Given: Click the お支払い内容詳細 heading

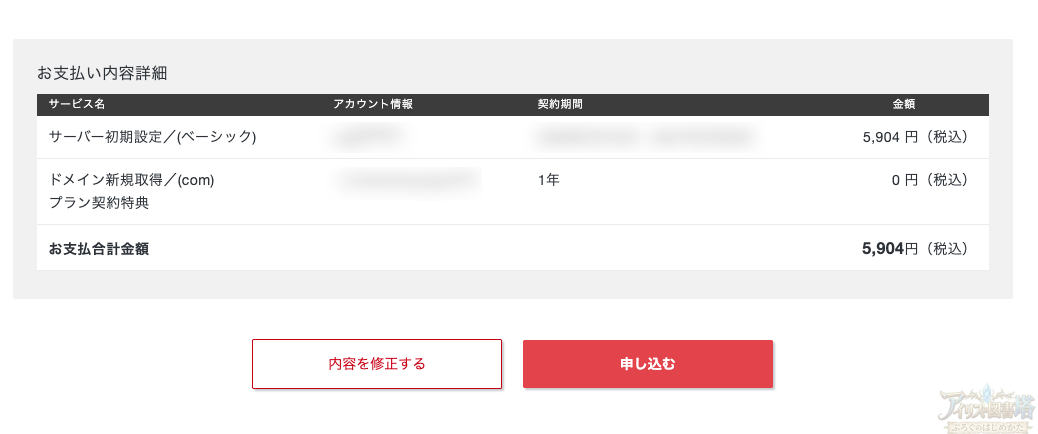Looking at the screenshot, I should (101, 73).
